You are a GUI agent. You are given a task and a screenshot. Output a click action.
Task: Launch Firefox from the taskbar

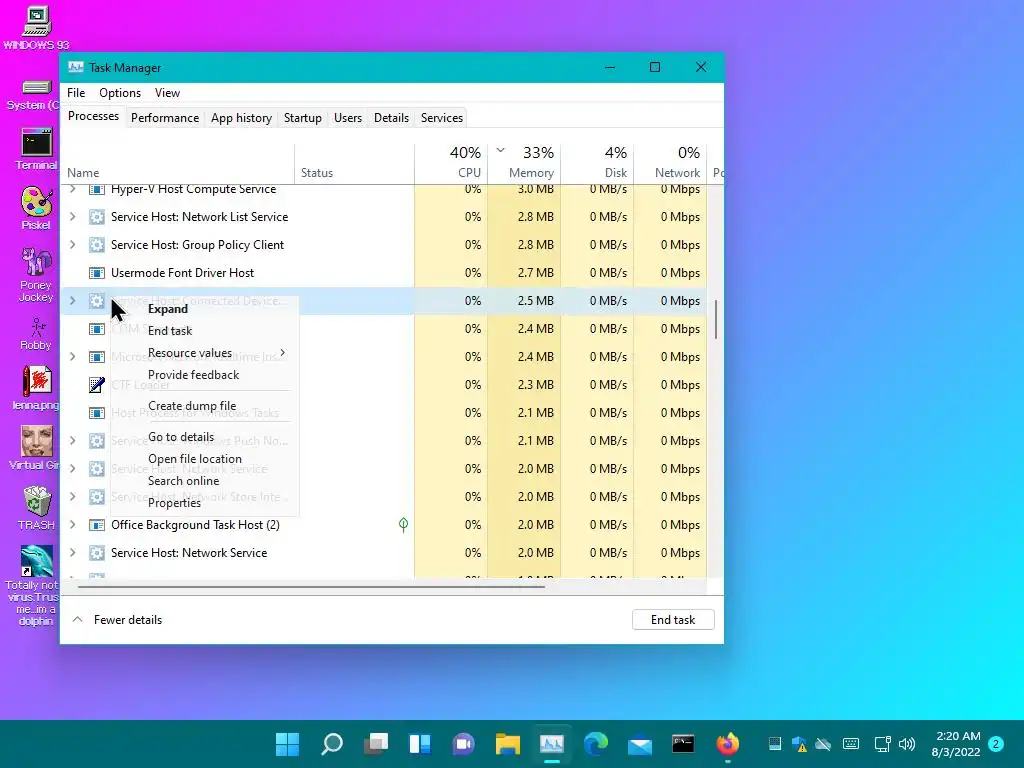click(728, 744)
